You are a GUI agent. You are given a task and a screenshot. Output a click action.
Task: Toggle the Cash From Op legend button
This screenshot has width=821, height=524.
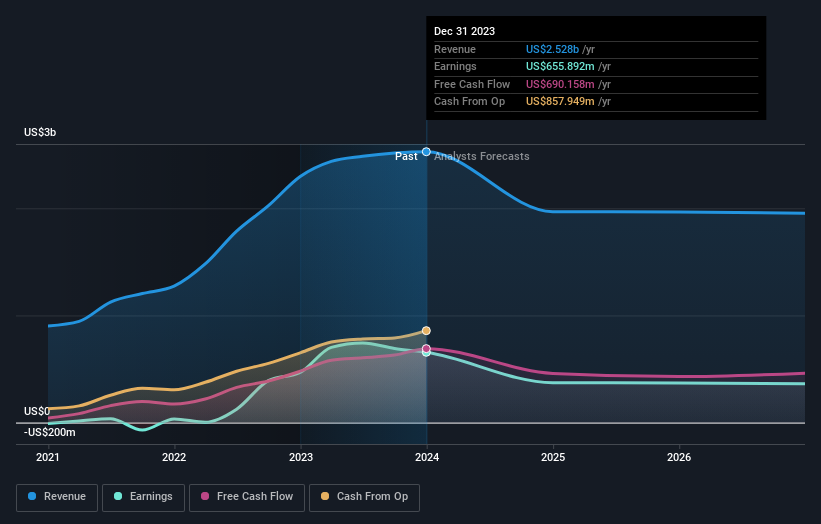364,497
